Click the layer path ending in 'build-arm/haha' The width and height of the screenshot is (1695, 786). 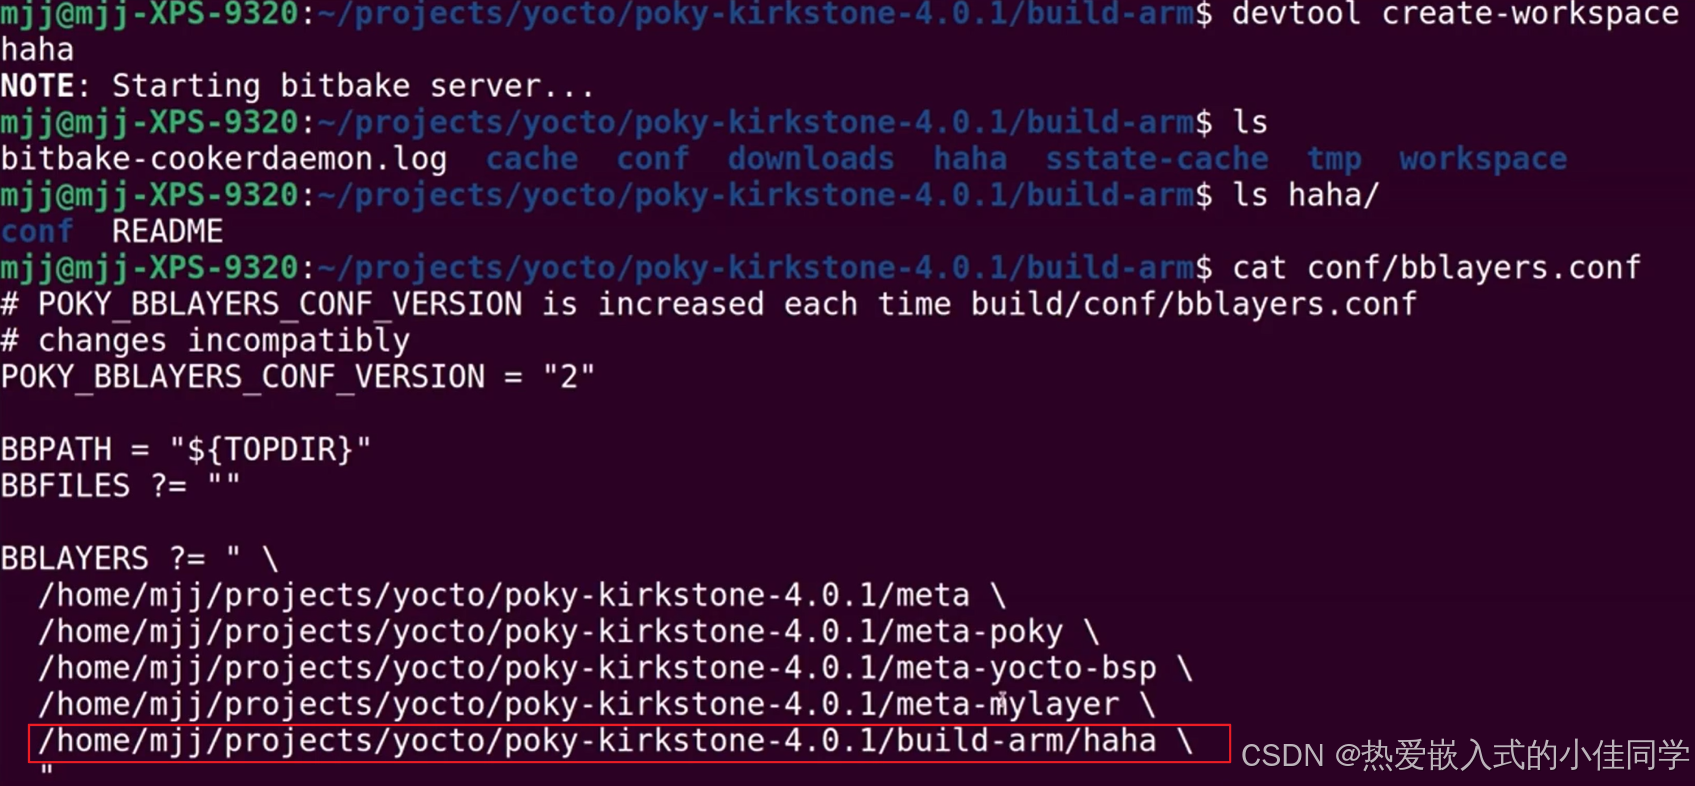click(x=615, y=742)
